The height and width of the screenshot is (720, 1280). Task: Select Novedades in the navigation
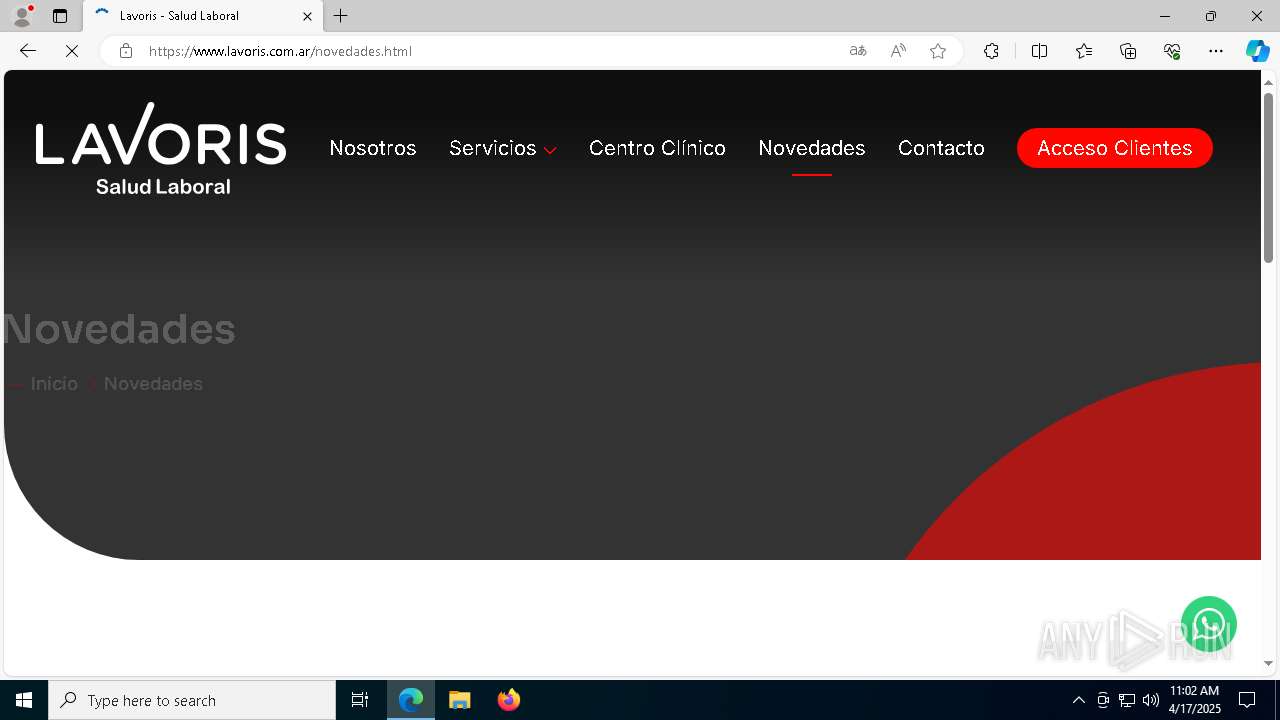(812, 148)
